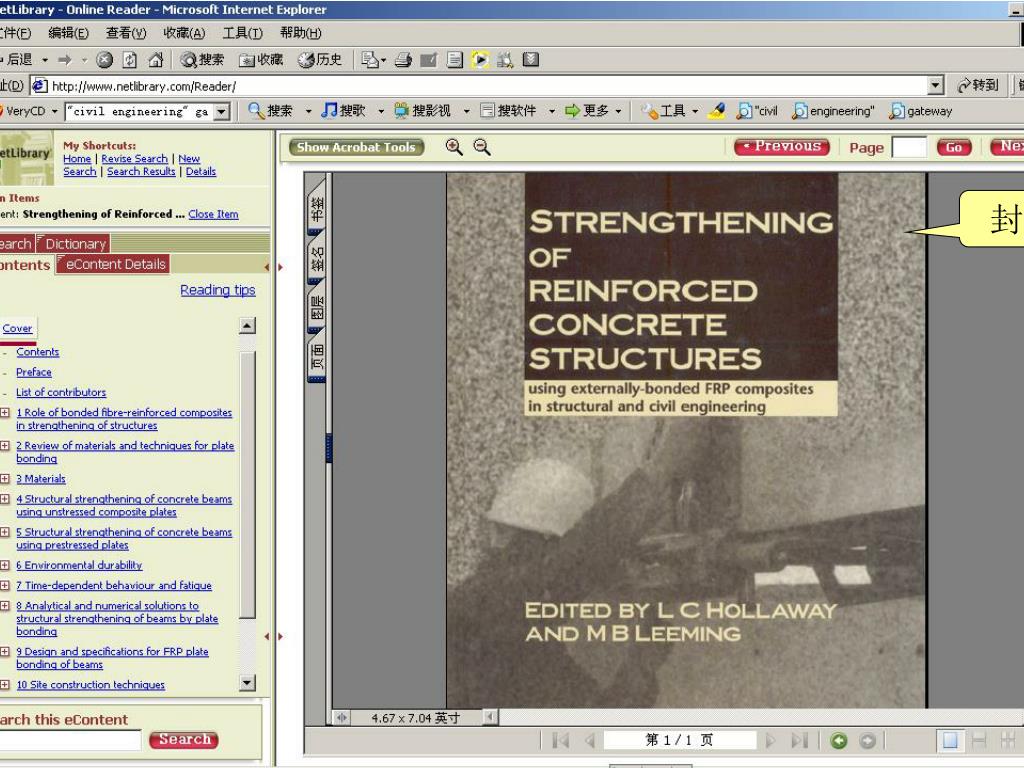Switch to the Dictionary tab
Screen dimensions: 1024x768
coord(72,244)
